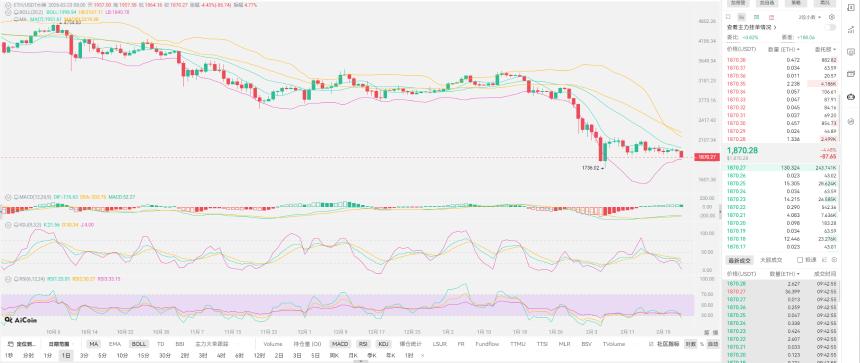Open the sidebar chart trend icon
Image resolution: width=860 pixels, height=363 pixels.
[851, 29]
